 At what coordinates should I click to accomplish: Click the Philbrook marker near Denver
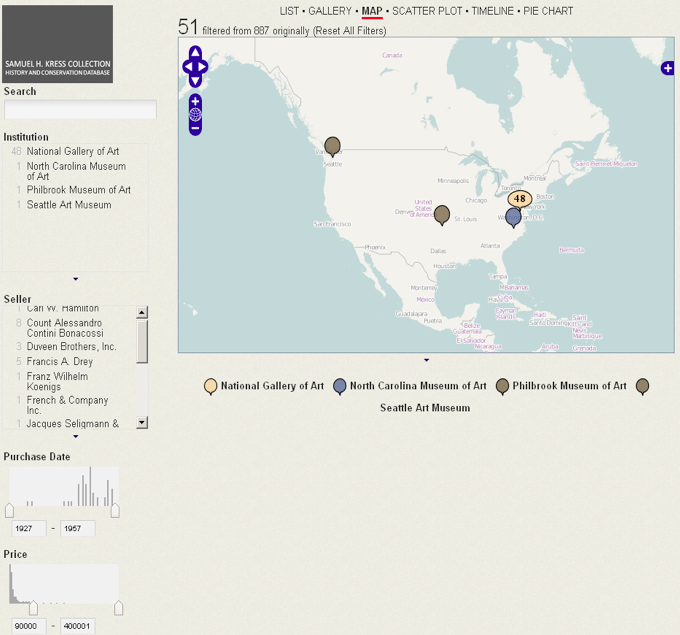click(x=441, y=215)
